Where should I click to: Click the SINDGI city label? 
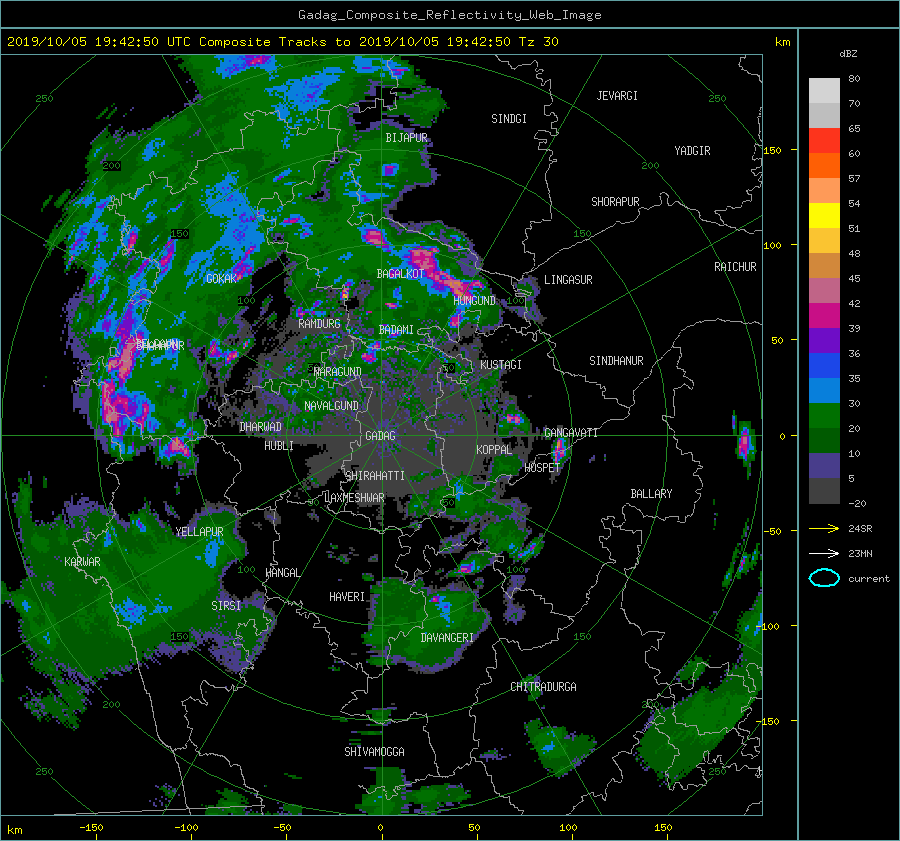[x=509, y=119]
